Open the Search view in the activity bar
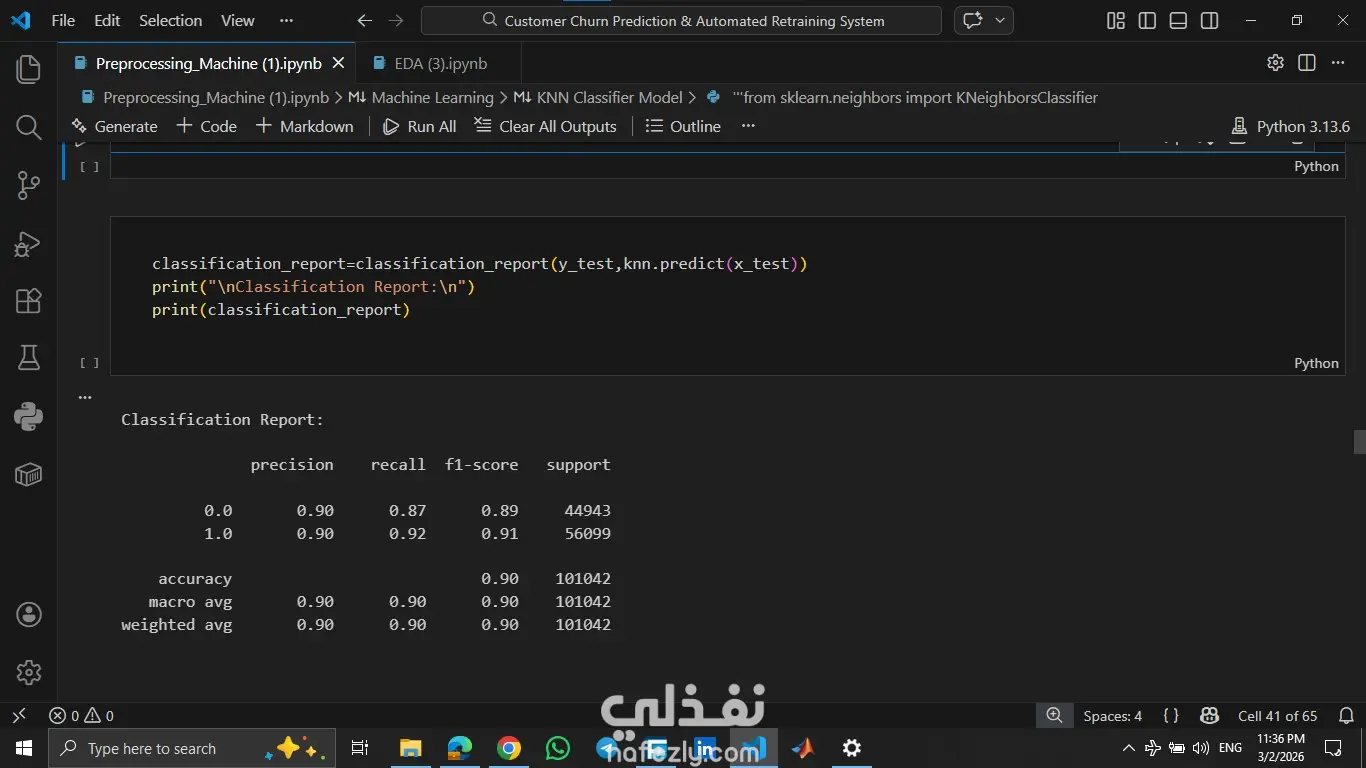Viewport: 1366px width, 768px height. pos(28,127)
